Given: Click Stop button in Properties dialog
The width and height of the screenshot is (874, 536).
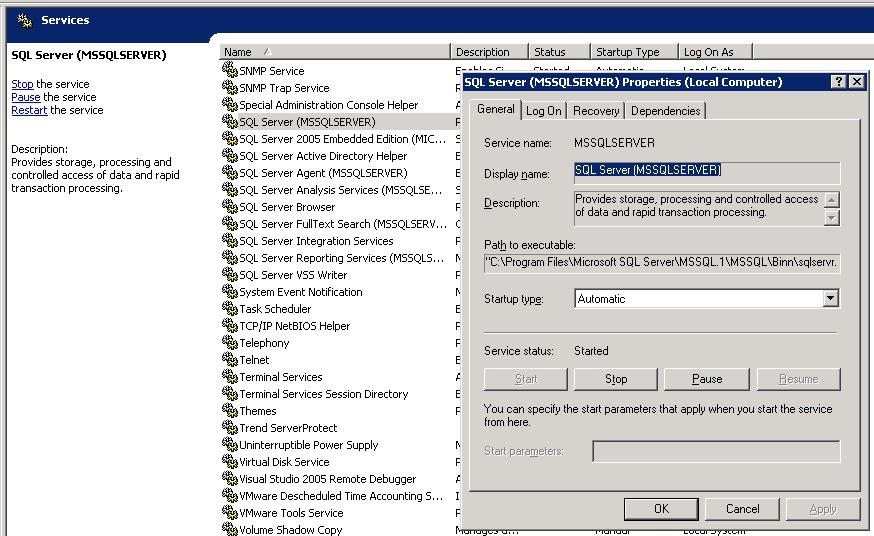Looking at the screenshot, I should pos(615,379).
